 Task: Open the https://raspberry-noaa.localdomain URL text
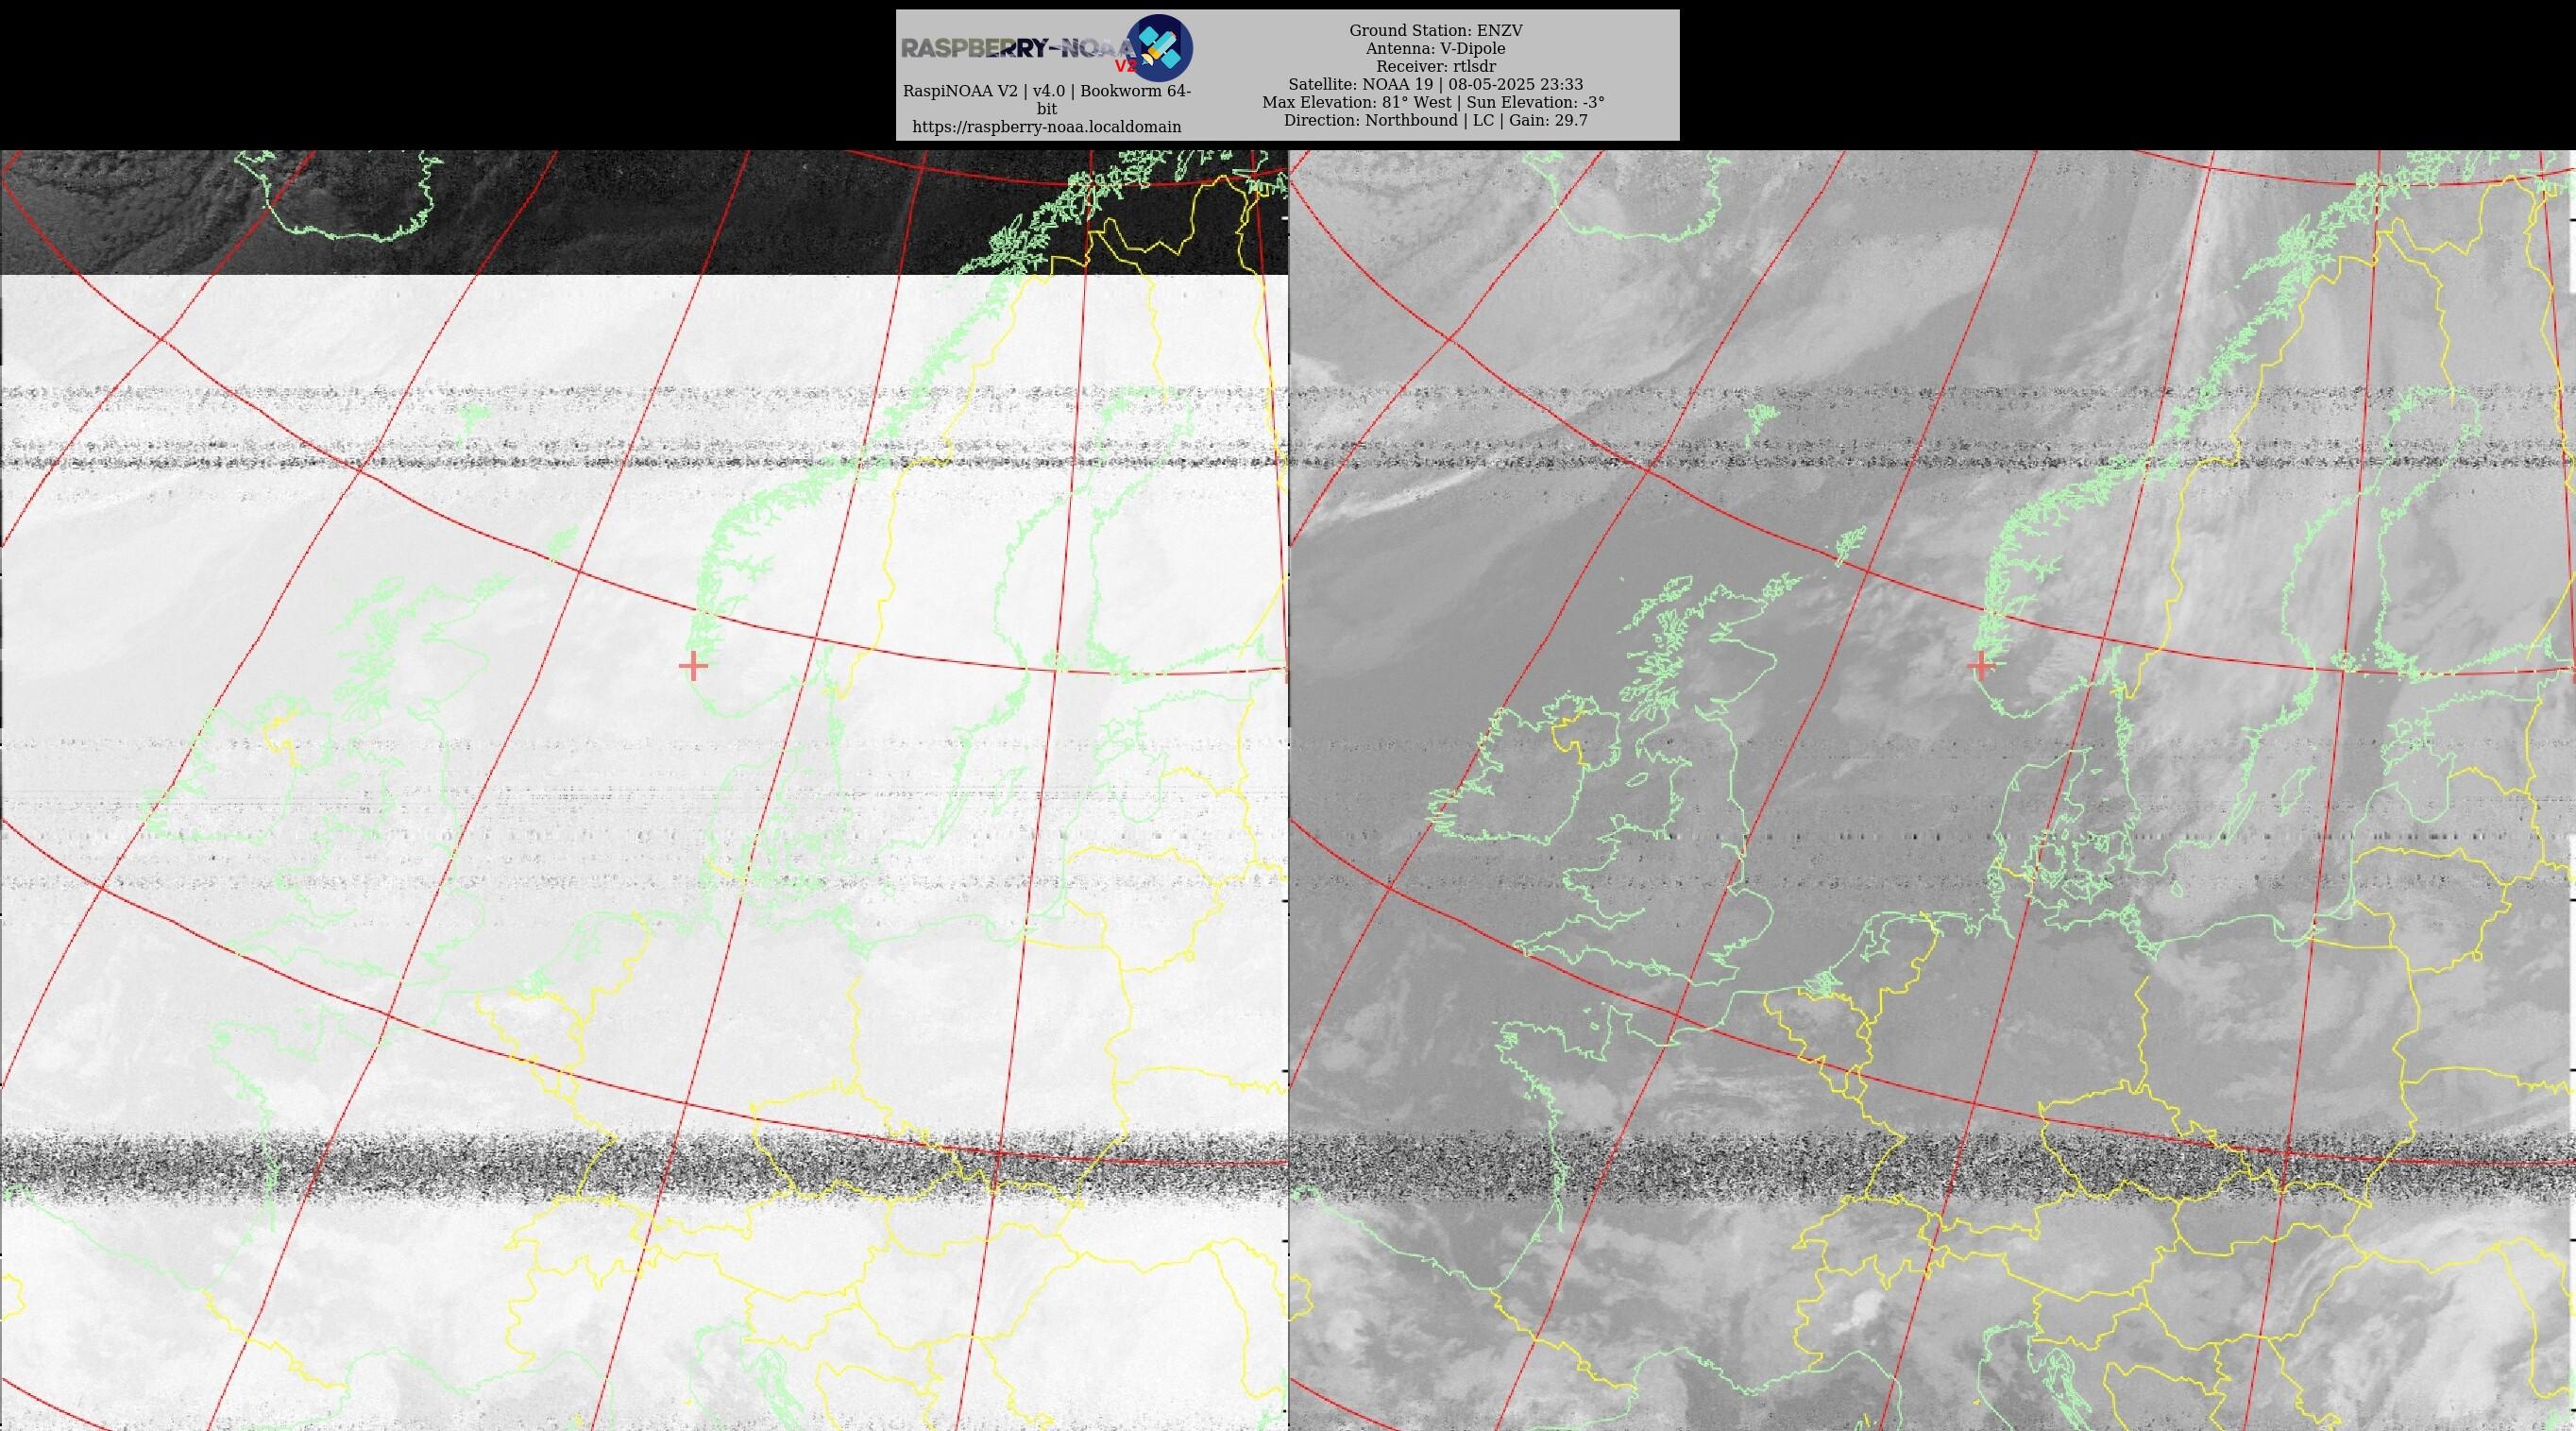[x=1047, y=127]
